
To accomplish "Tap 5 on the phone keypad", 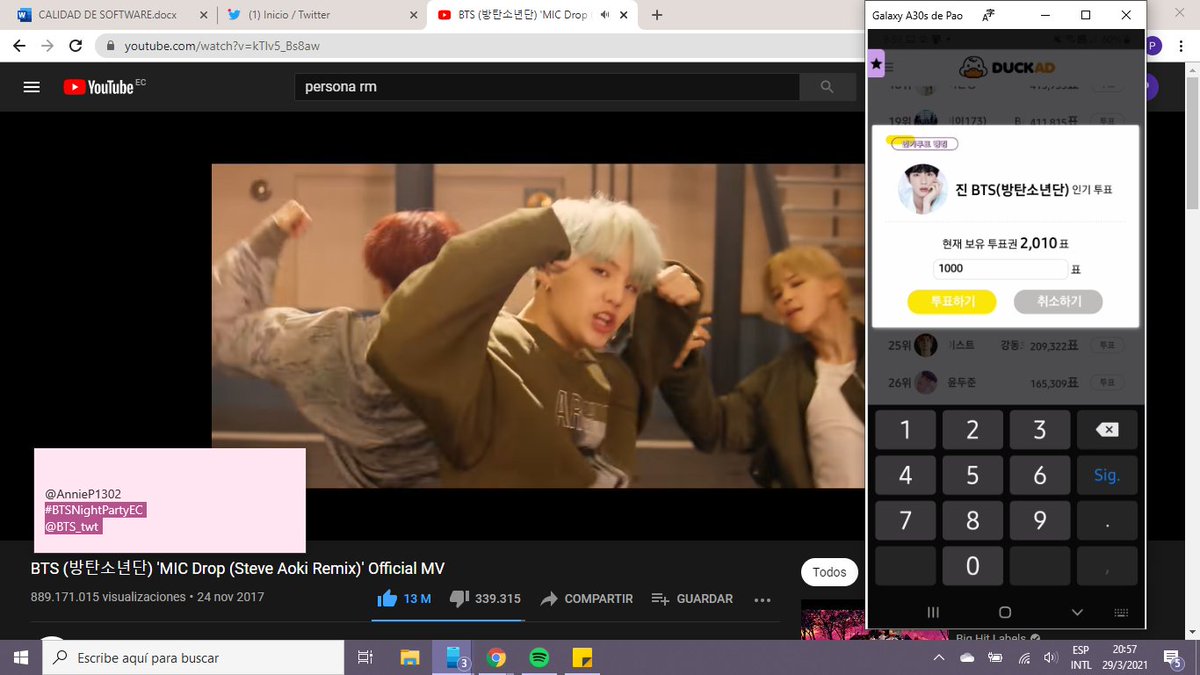I will (x=972, y=475).
